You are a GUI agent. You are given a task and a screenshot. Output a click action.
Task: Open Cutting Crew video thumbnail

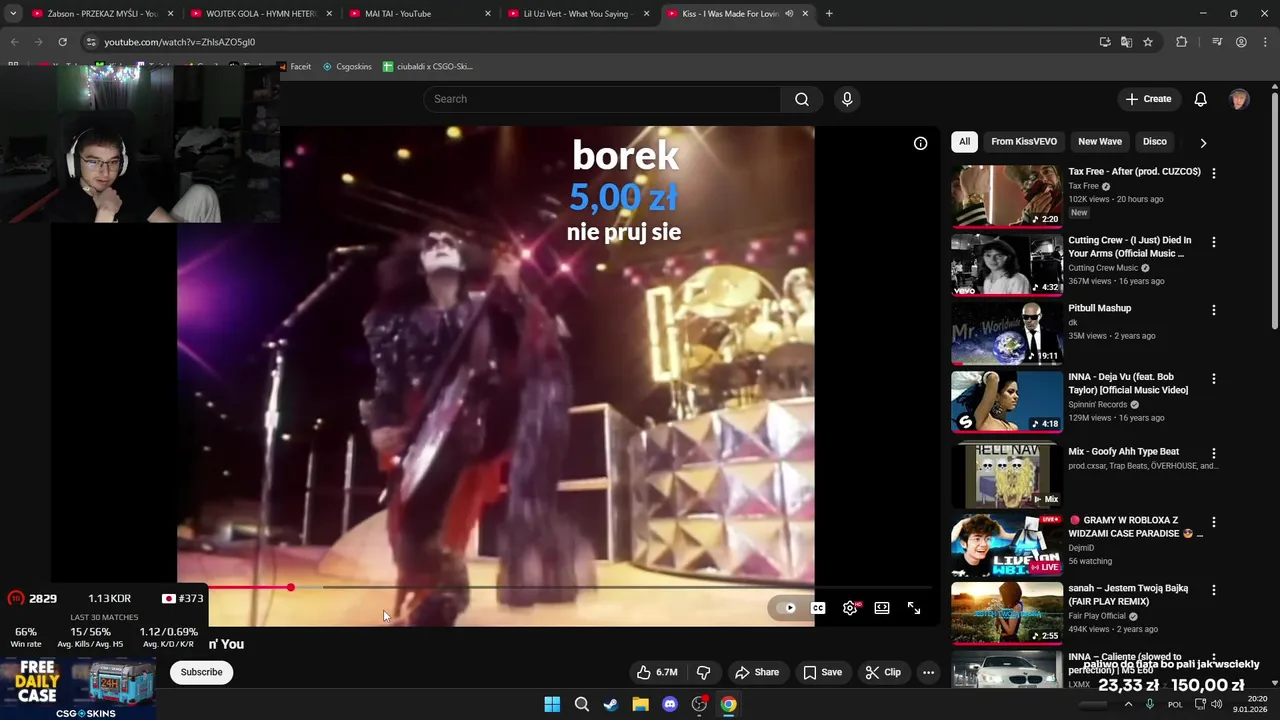[1006, 265]
